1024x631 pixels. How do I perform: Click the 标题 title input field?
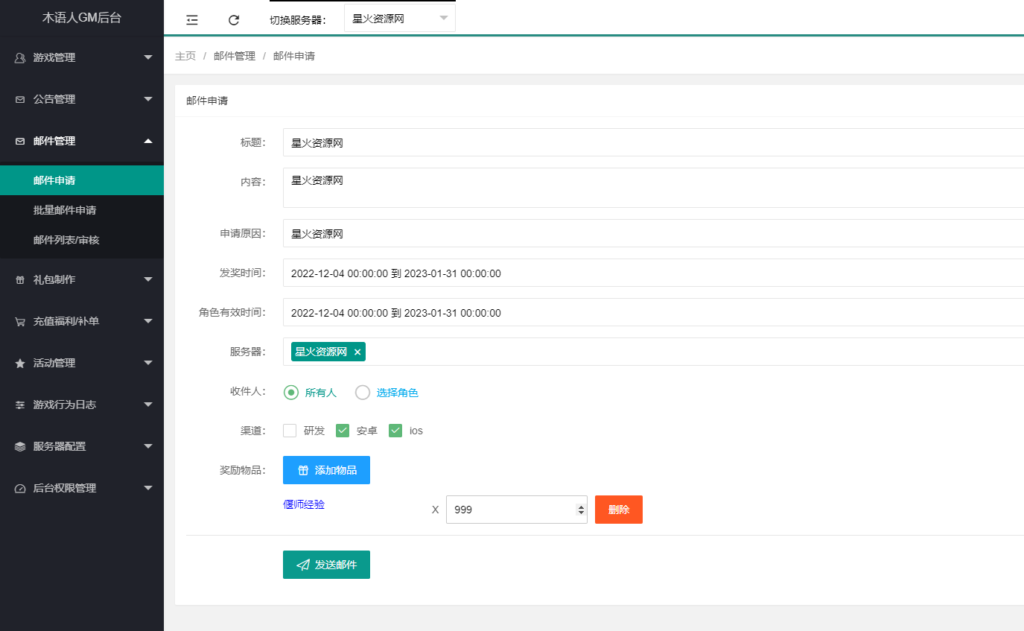tap(500, 142)
